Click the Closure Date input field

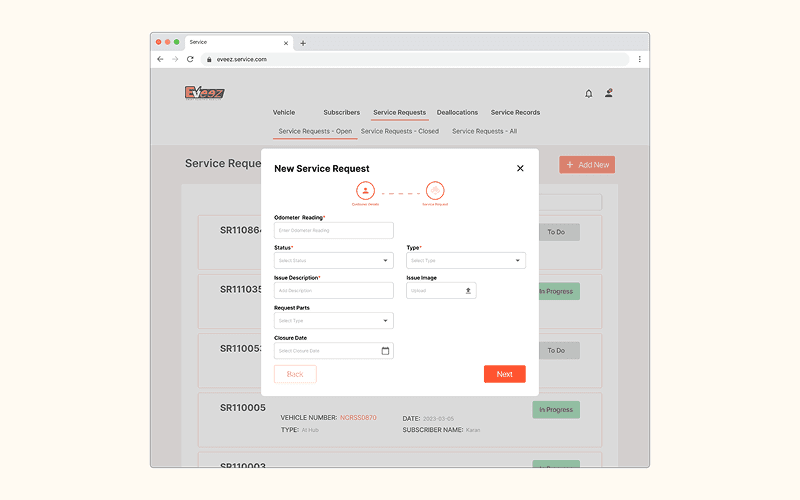pyautogui.click(x=334, y=351)
